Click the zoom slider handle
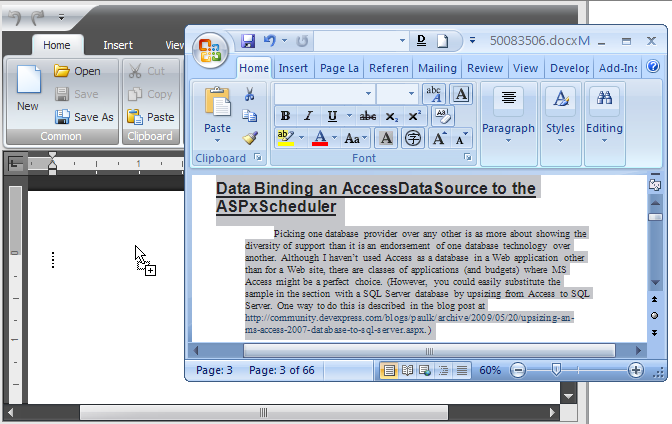The width and height of the screenshot is (672, 424). click(556, 369)
